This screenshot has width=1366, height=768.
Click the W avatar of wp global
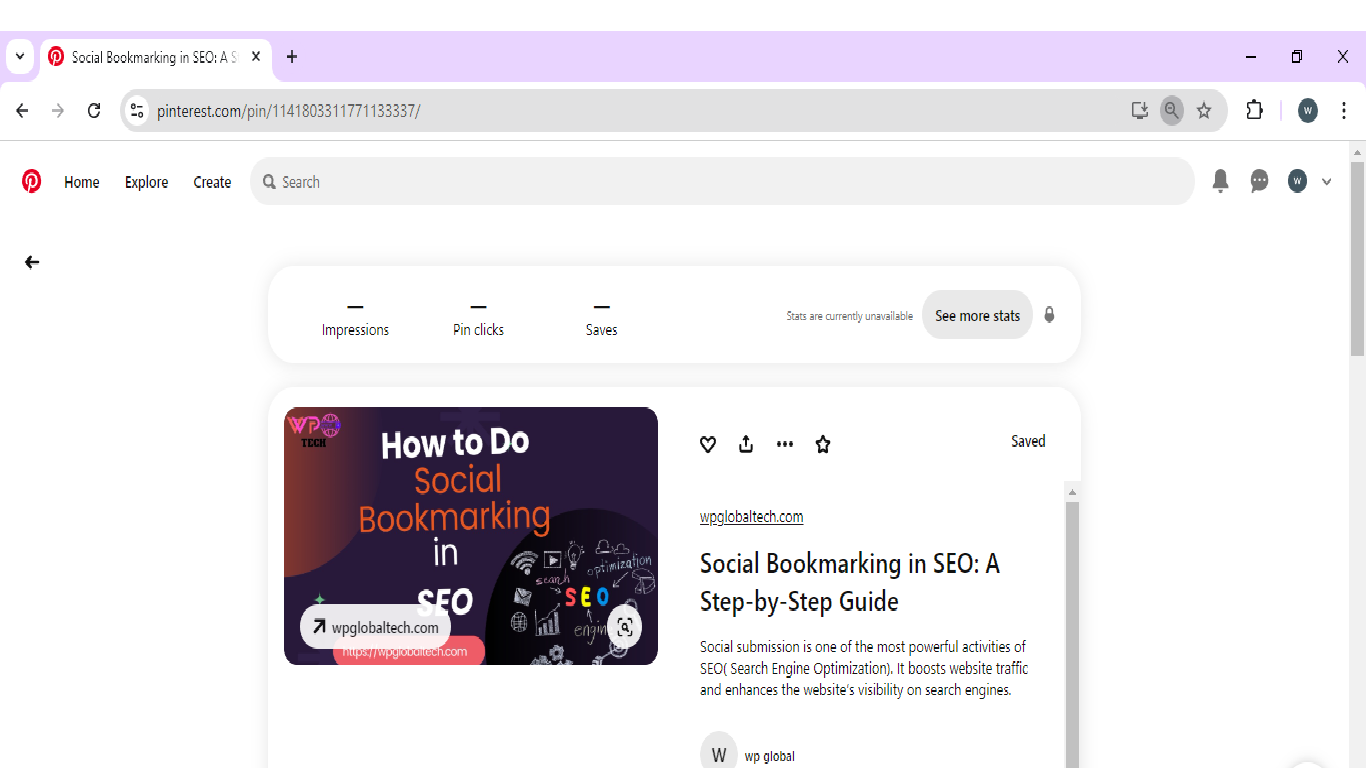pyautogui.click(x=718, y=752)
